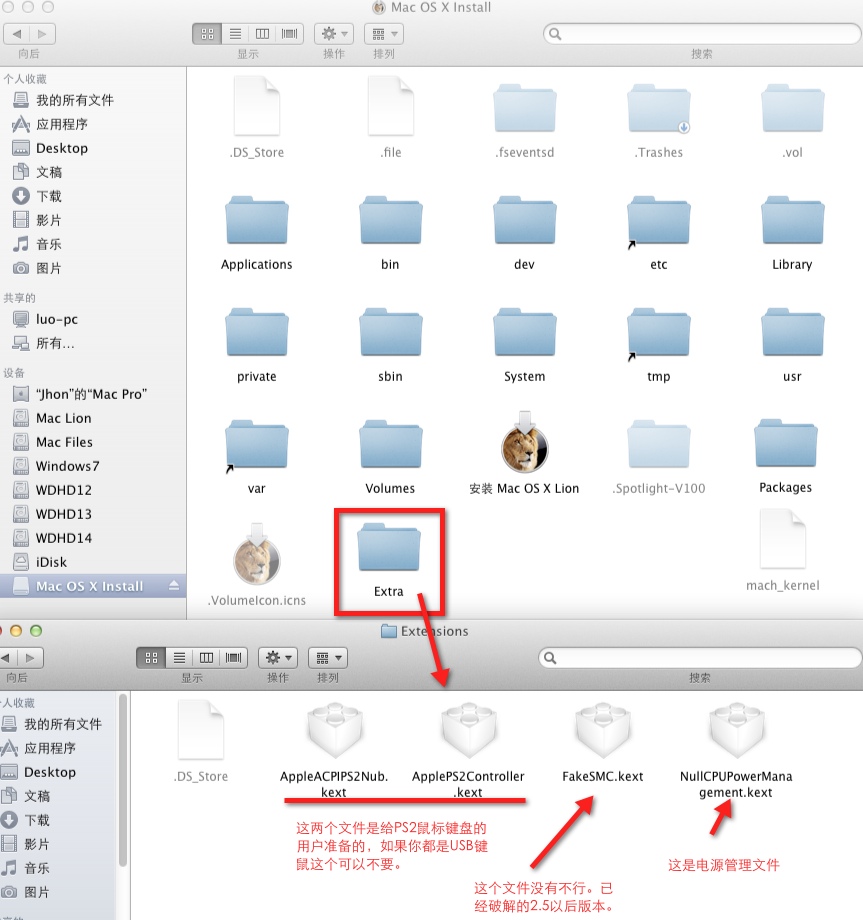This screenshot has width=863, height=920.
Task: Select "Jhon"的"Mac Pro" in devices
Action: 93,394
